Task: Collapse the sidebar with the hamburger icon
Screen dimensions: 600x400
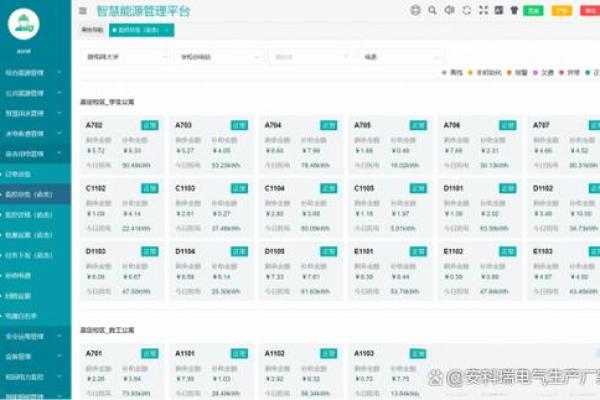Action: click(82, 11)
